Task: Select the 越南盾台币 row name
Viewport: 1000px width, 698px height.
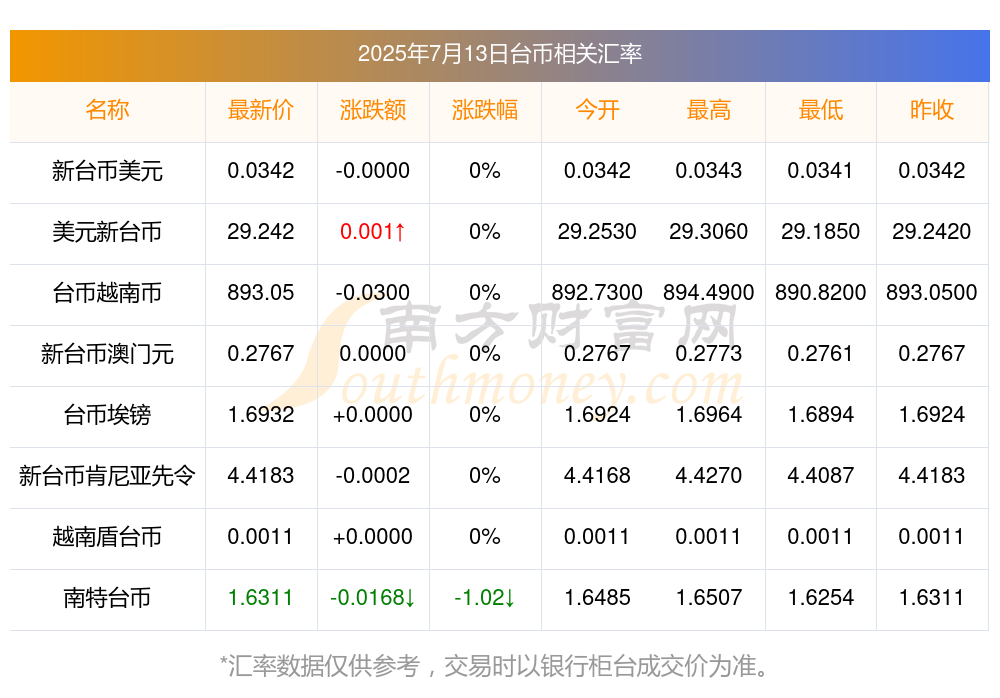Action: click(x=107, y=537)
